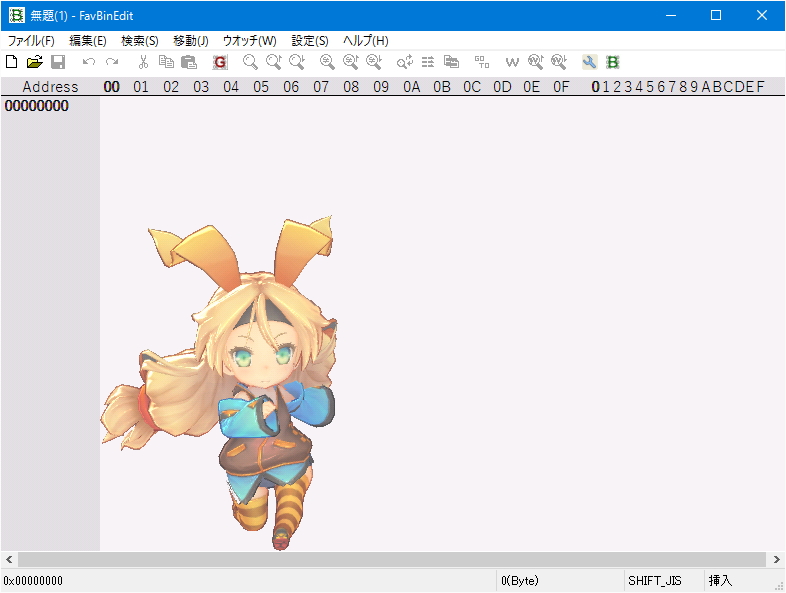This screenshot has width=786, height=593.
Task: Open the ヘルプ(H) menu
Action: 365,41
